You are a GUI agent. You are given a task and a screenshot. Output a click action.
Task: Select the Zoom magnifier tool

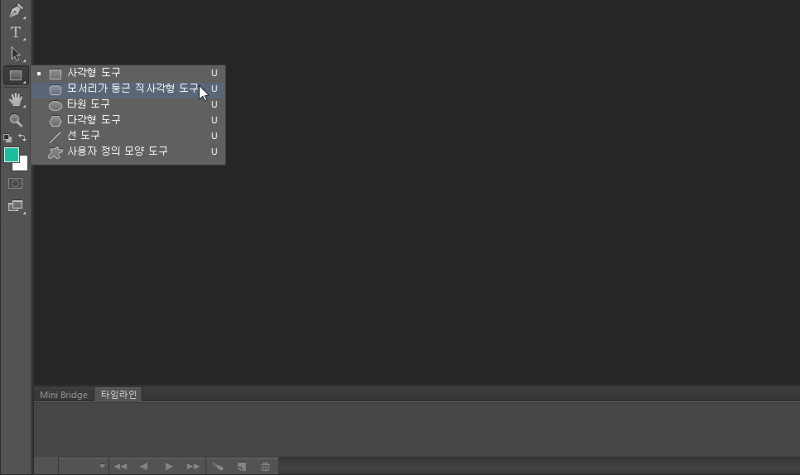point(16,120)
